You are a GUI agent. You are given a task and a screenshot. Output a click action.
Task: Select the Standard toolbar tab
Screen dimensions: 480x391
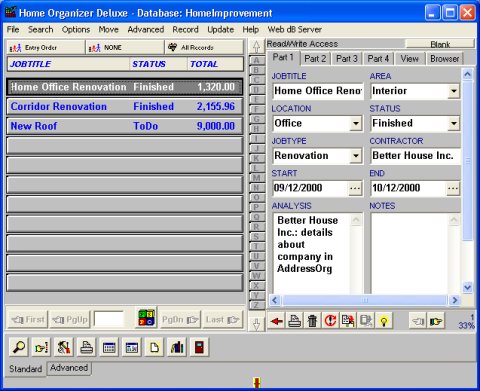26,369
